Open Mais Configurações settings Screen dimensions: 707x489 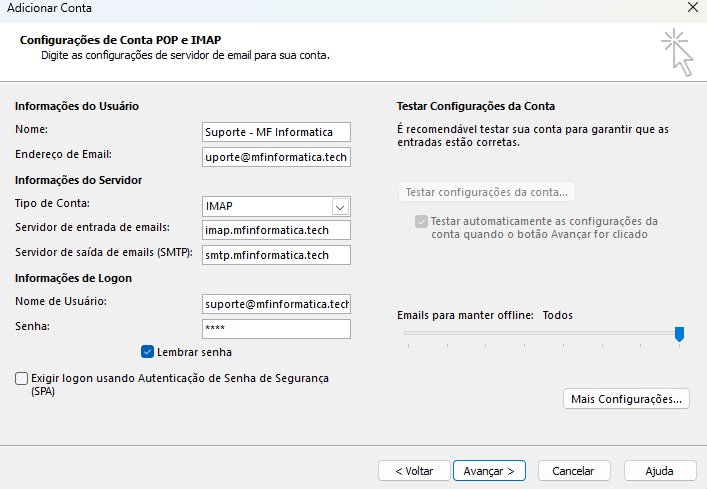[x=627, y=399]
